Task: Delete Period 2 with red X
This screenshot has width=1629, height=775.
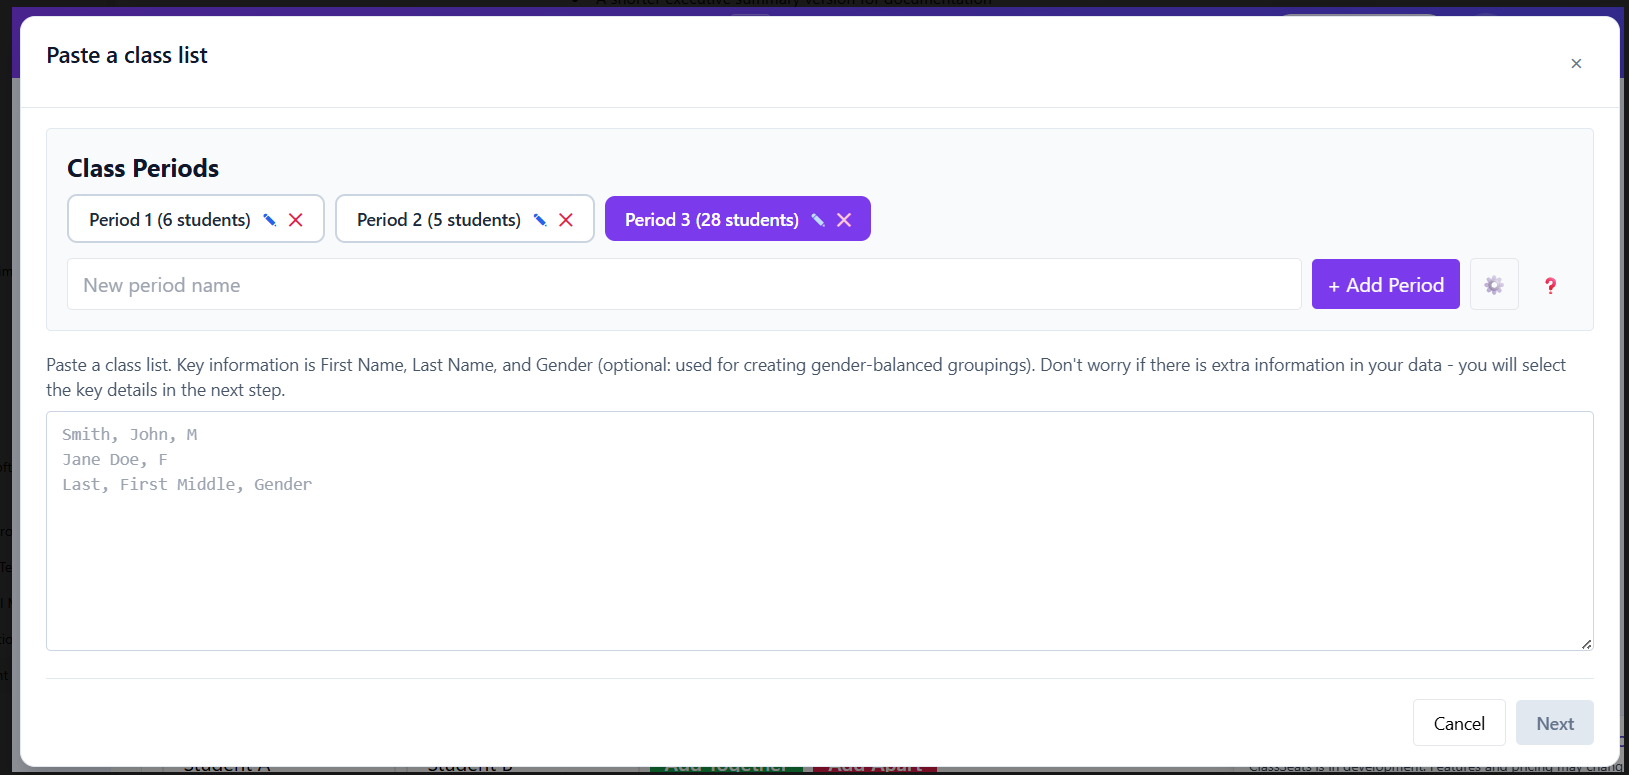Action: click(566, 220)
